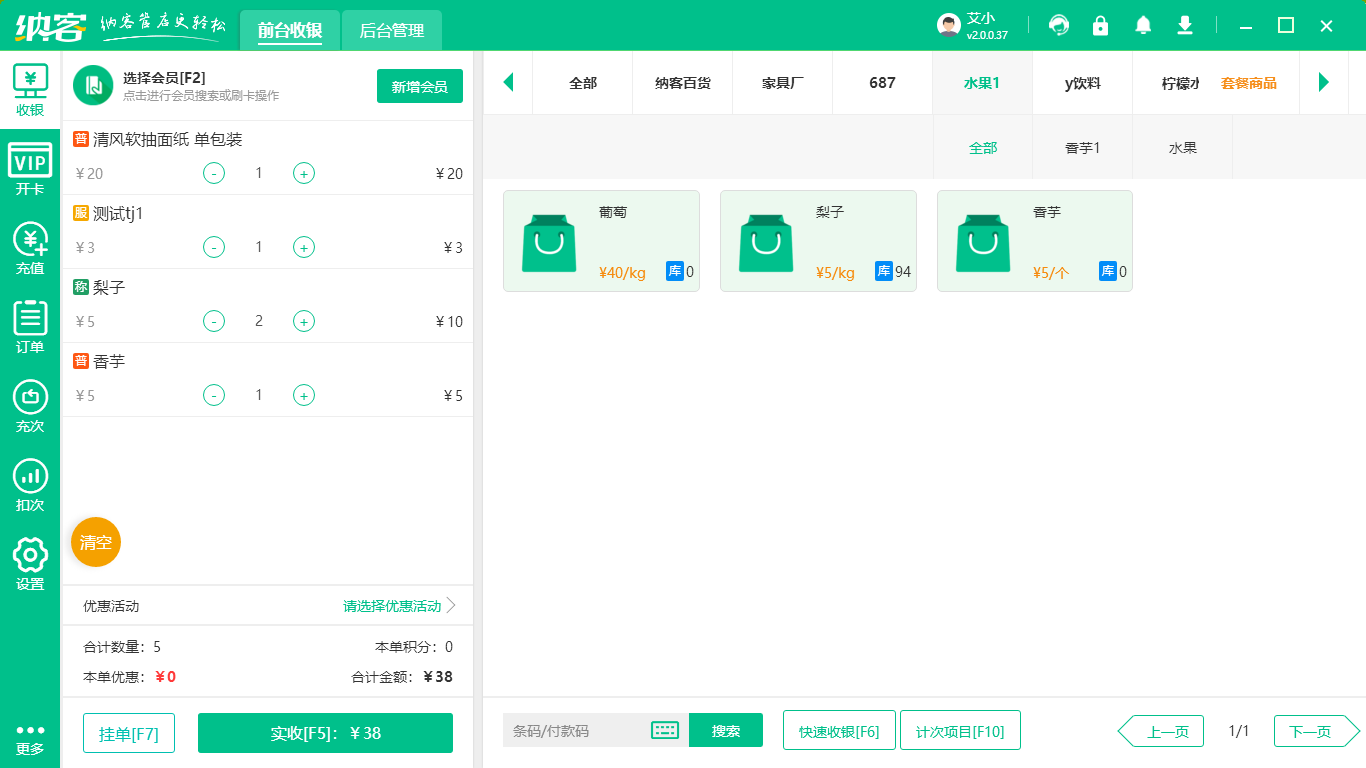Image resolution: width=1366 pixels, height=768 pixels.
Task: Increase quantity of 清风软抽面纸
Action: (x=304, y=173)
